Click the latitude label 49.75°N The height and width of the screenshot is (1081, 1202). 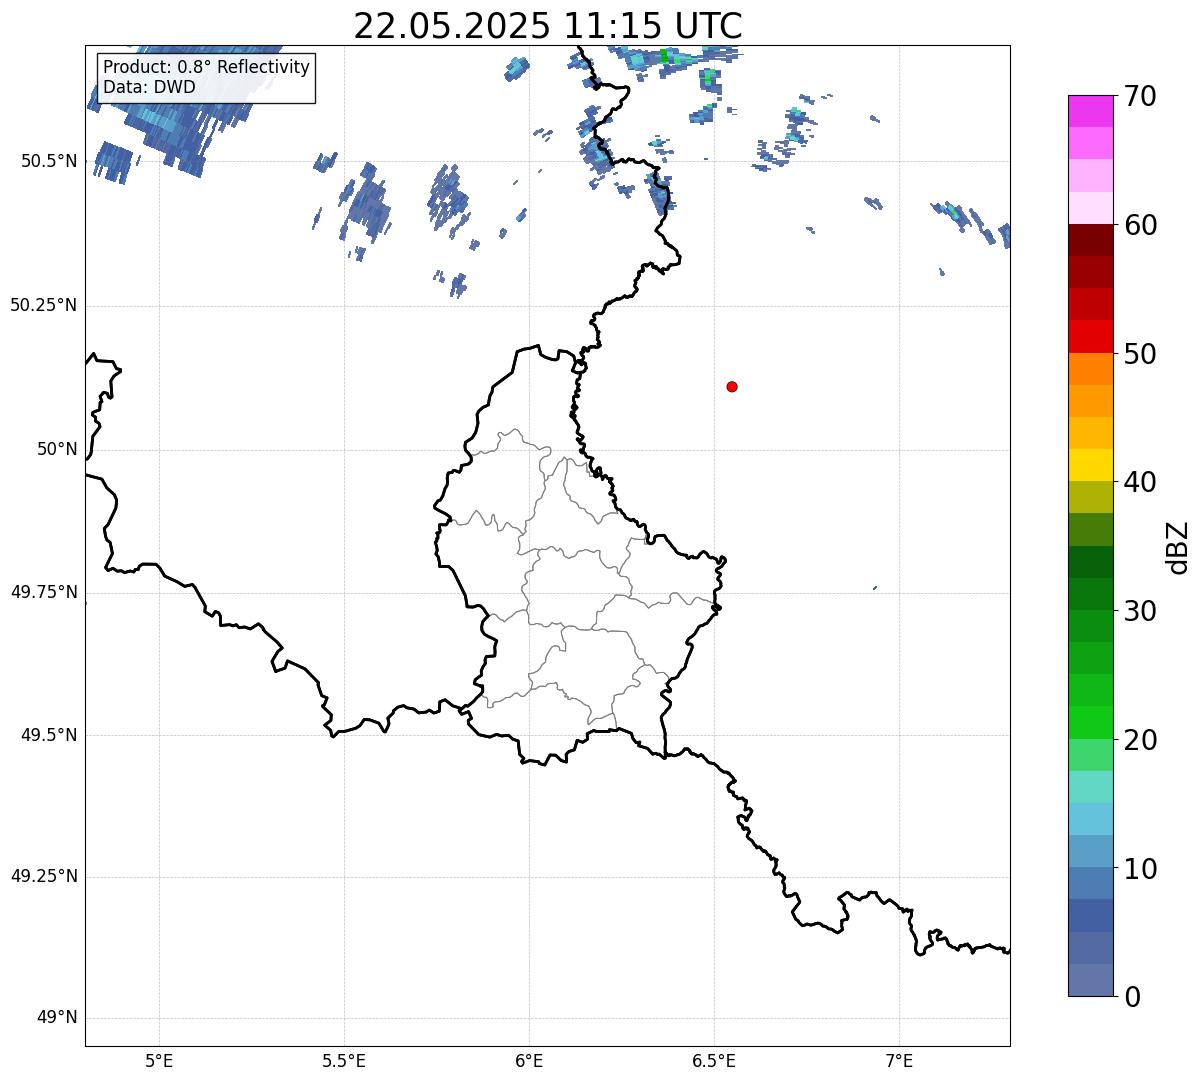point(44,592)
